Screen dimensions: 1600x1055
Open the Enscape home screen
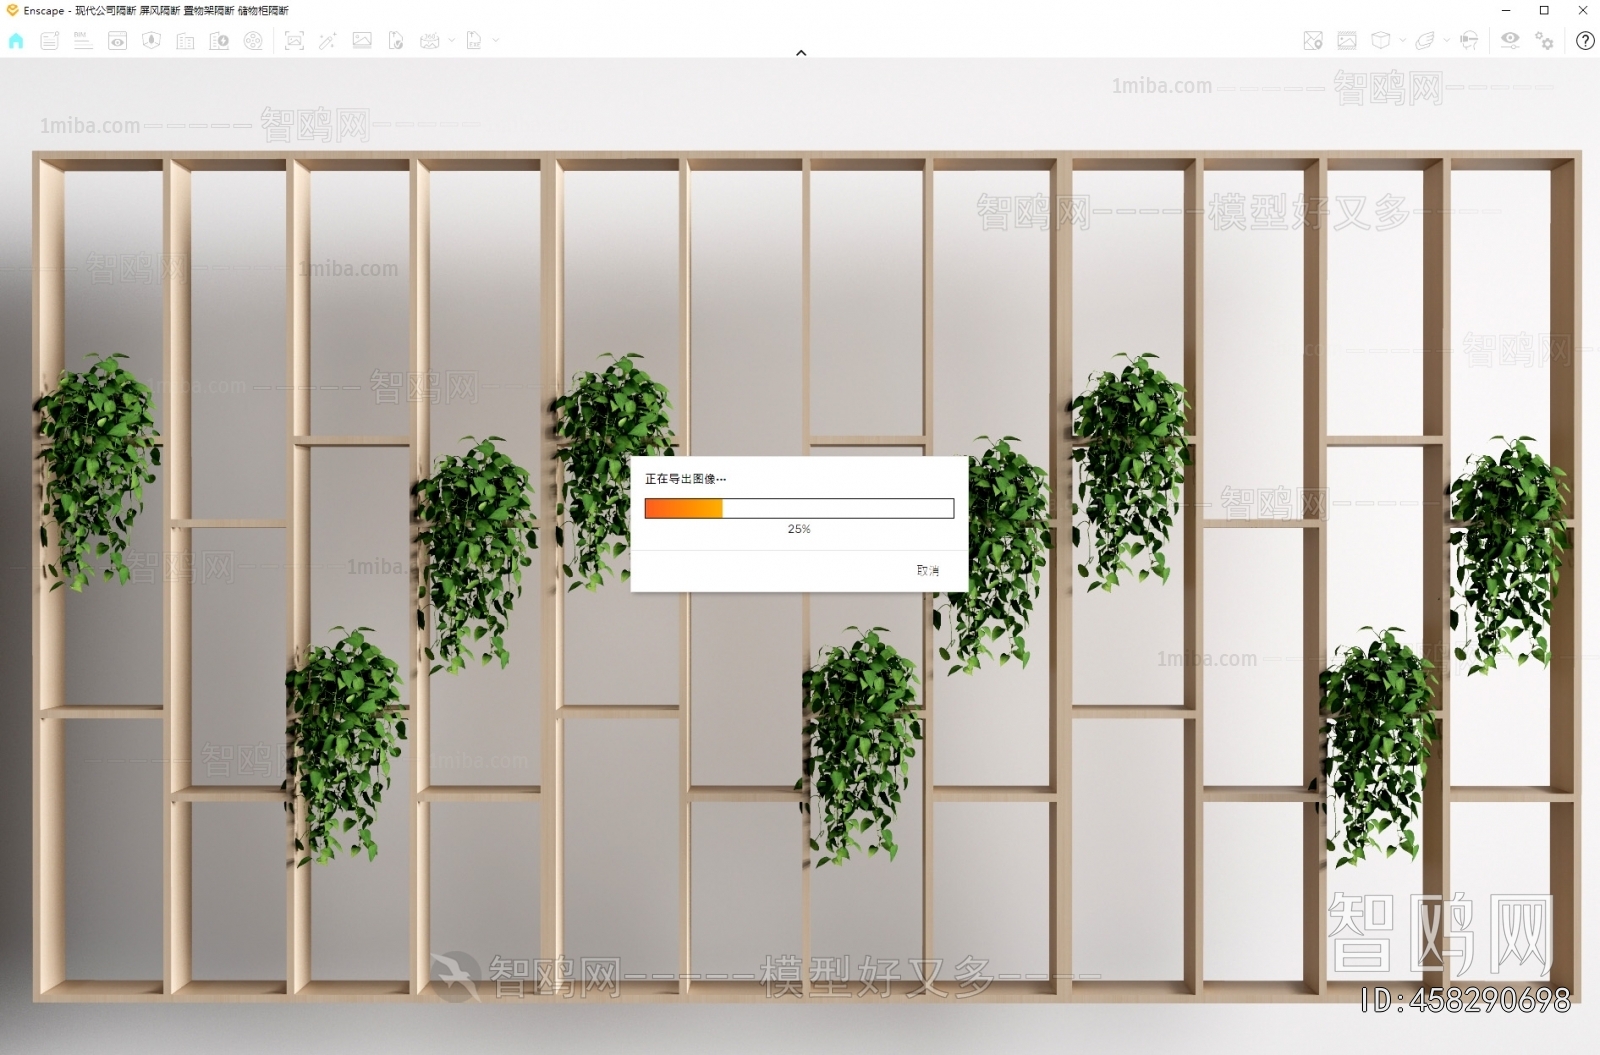(15, 41)
